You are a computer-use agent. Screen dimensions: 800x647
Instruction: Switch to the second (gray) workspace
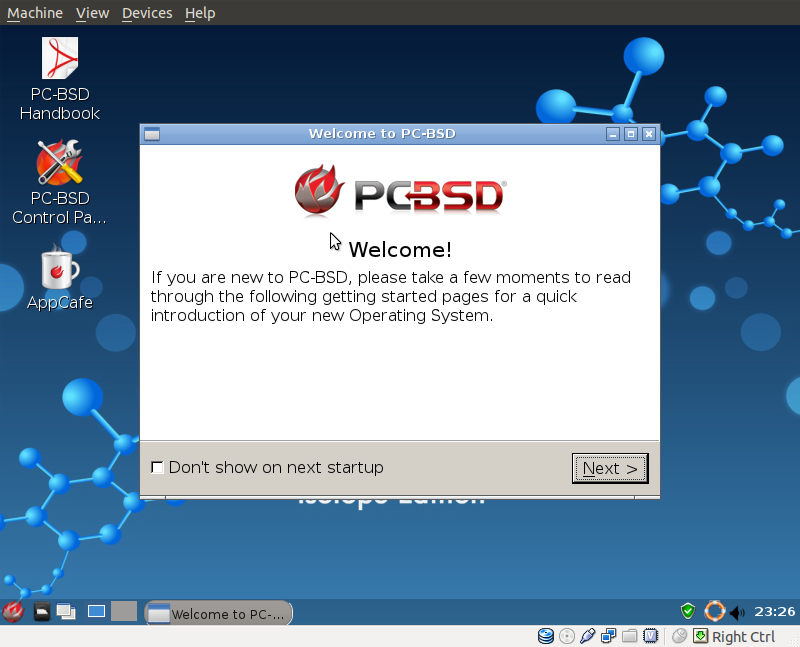point(124,611)
